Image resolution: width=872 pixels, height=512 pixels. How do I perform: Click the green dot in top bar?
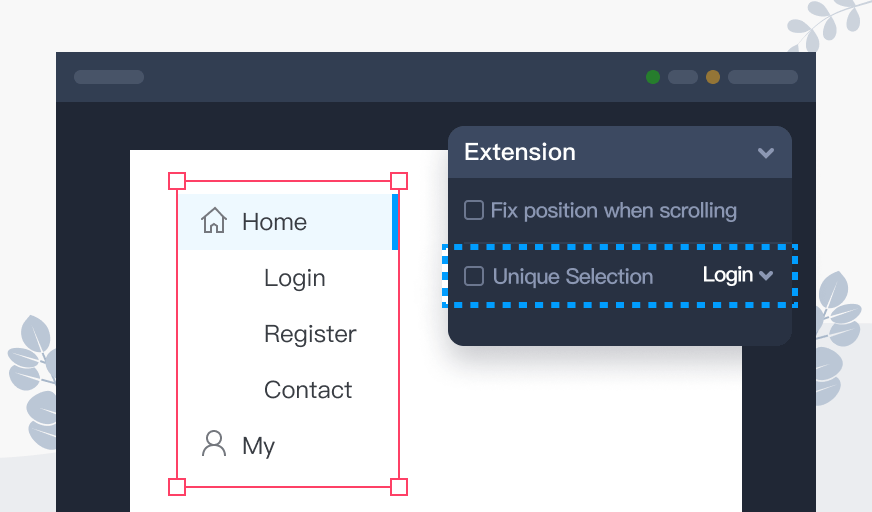(653, 77)
